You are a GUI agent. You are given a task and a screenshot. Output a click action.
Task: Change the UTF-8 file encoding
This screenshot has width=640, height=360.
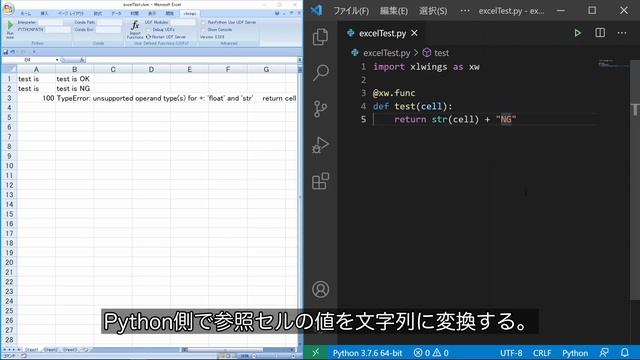coord(511,353)
